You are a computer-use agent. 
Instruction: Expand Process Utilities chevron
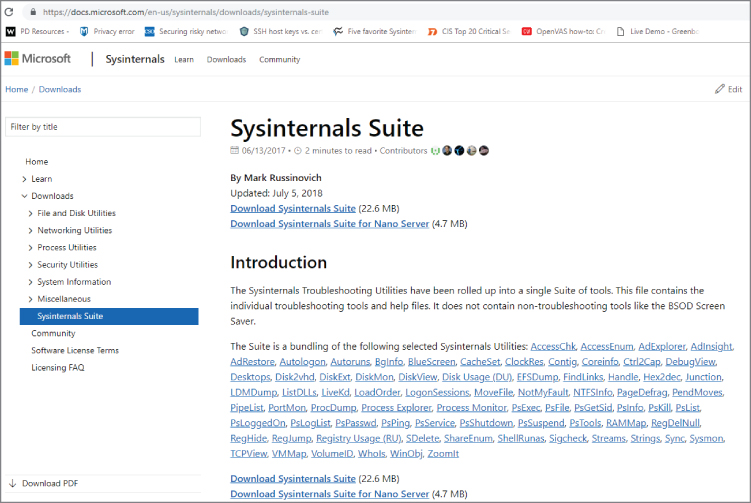[x=31, y=248]
